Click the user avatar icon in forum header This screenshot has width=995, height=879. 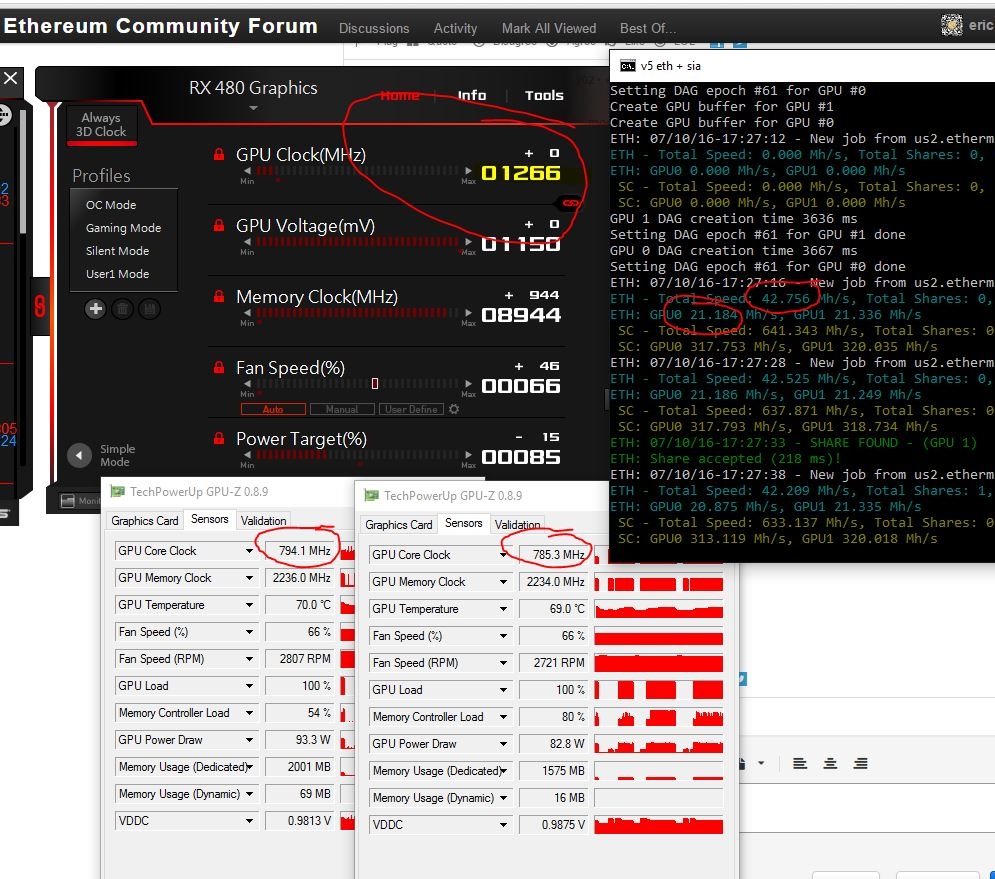[x=951, y=25]
